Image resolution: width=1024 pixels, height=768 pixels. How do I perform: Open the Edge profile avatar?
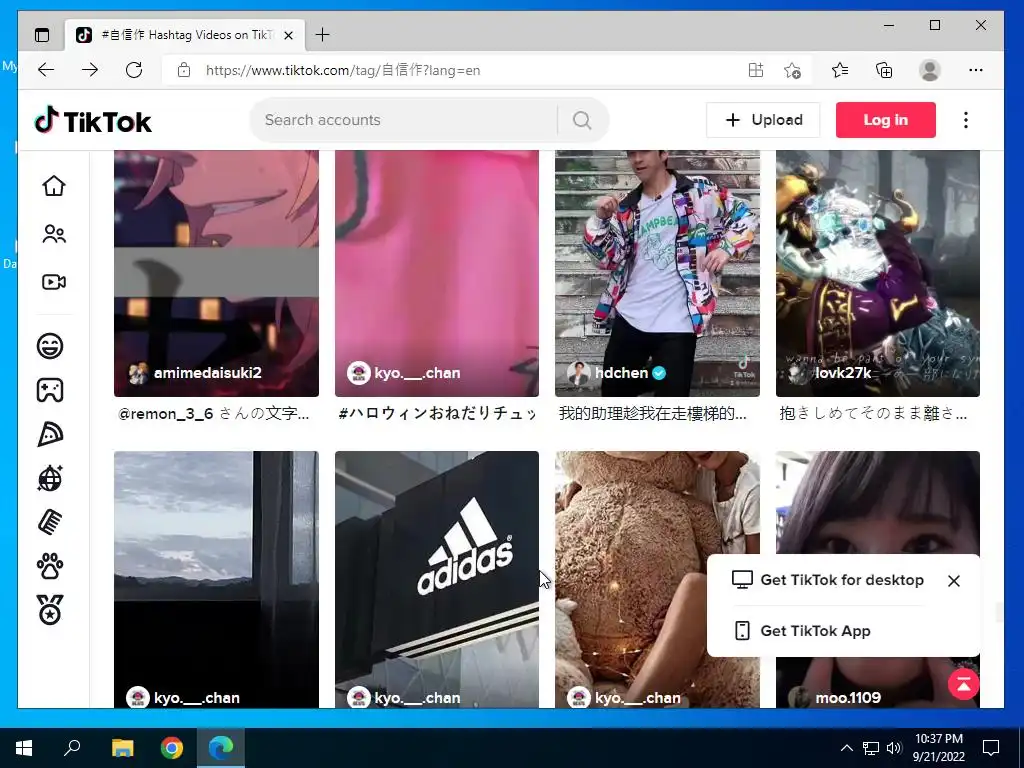929,70
